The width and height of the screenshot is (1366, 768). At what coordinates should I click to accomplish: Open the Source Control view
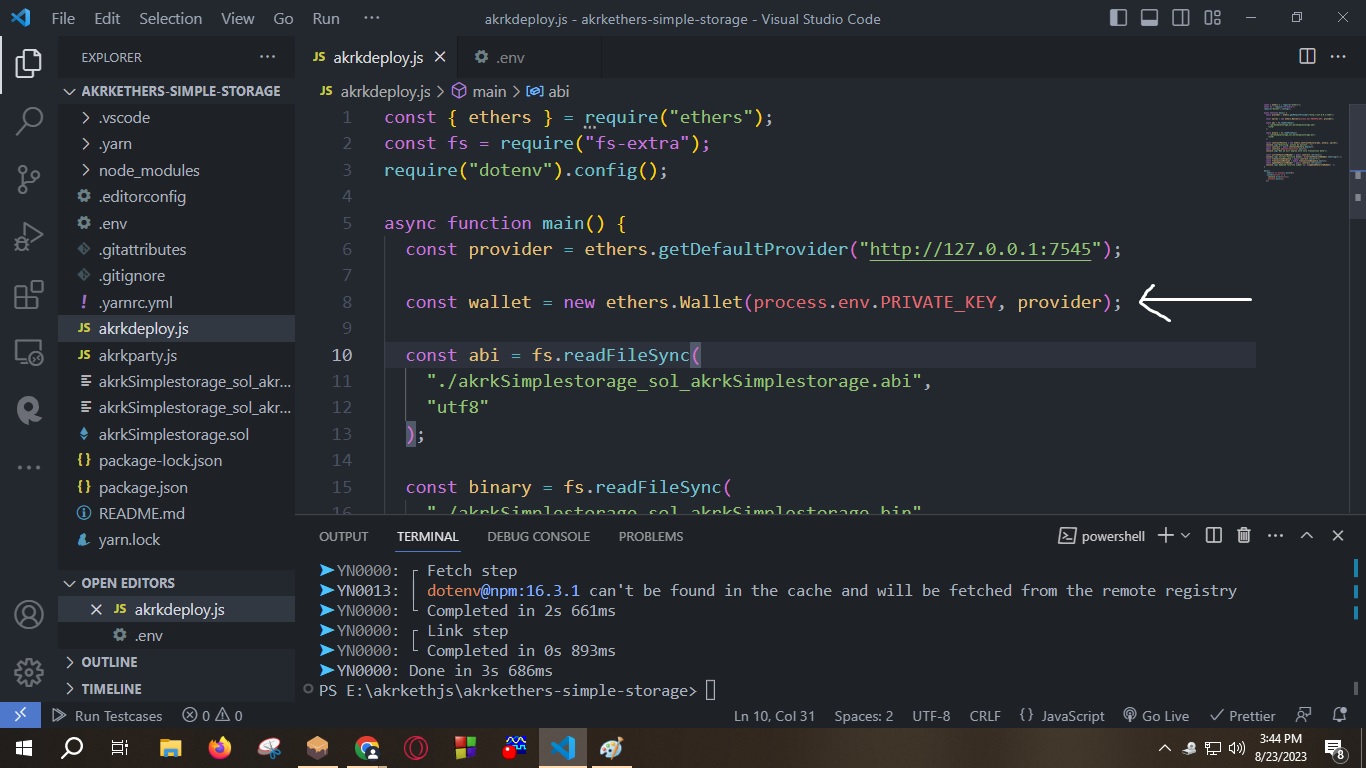29,178
